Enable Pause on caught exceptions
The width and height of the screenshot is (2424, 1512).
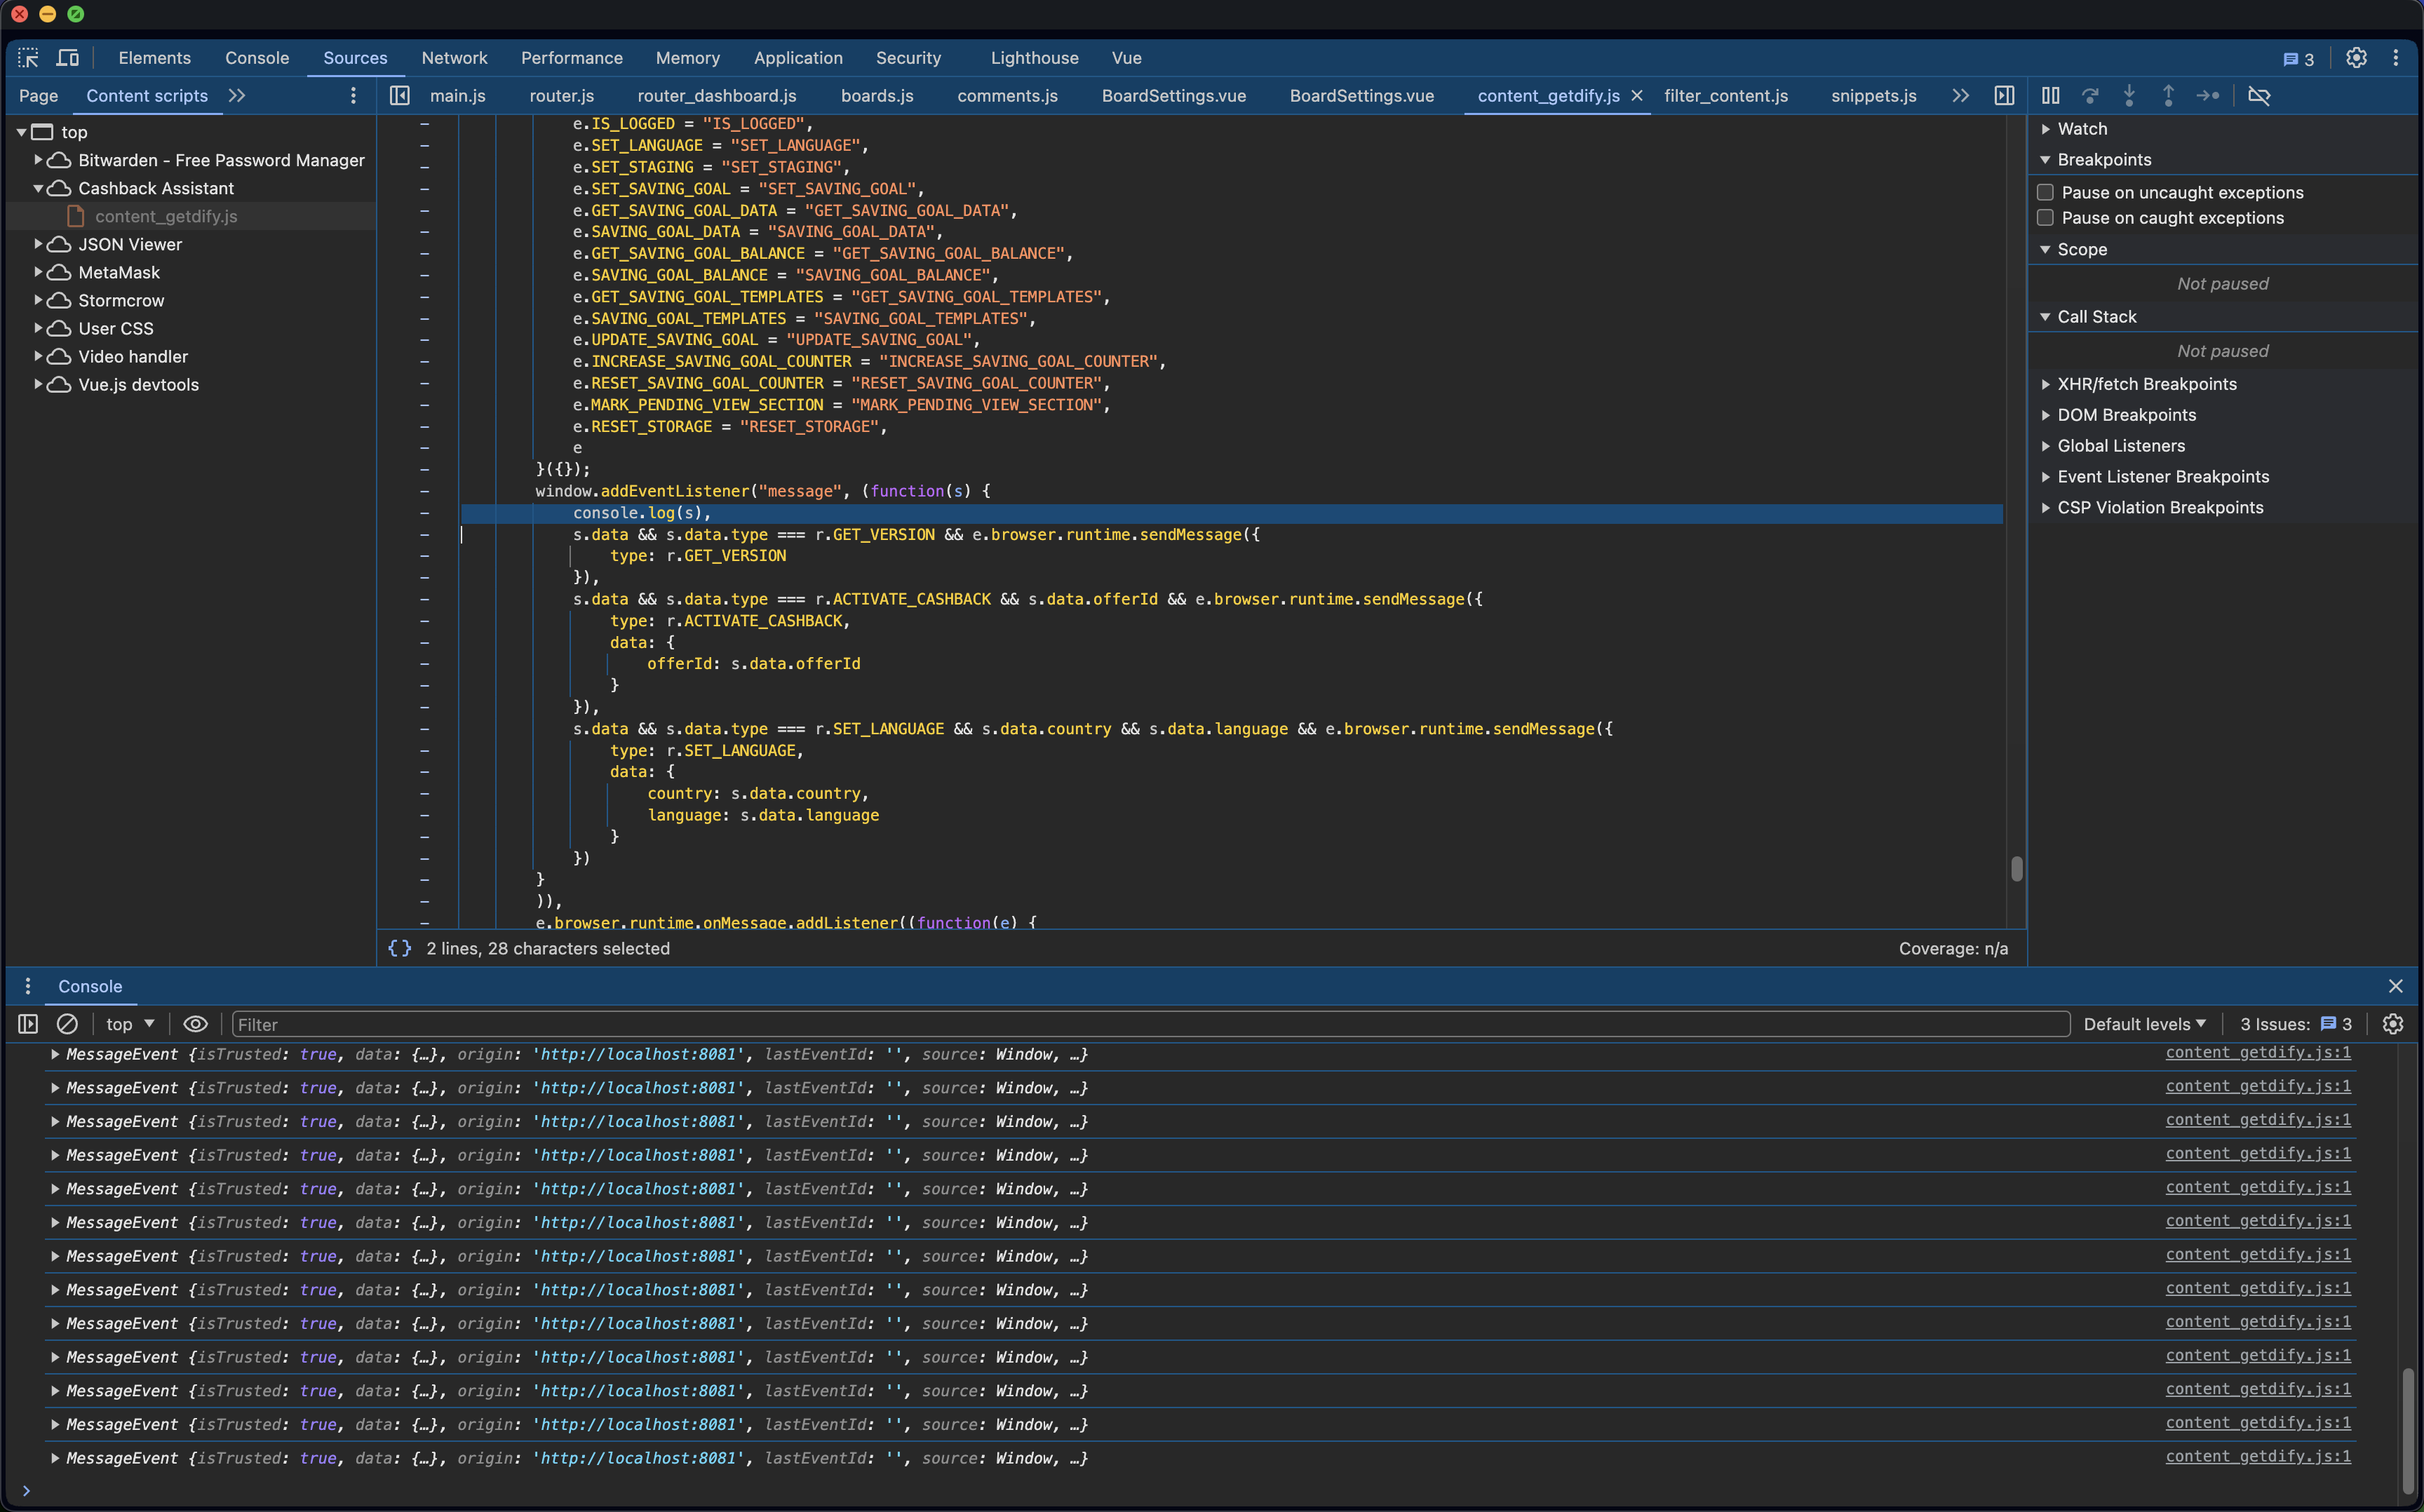click(2046, 218)
